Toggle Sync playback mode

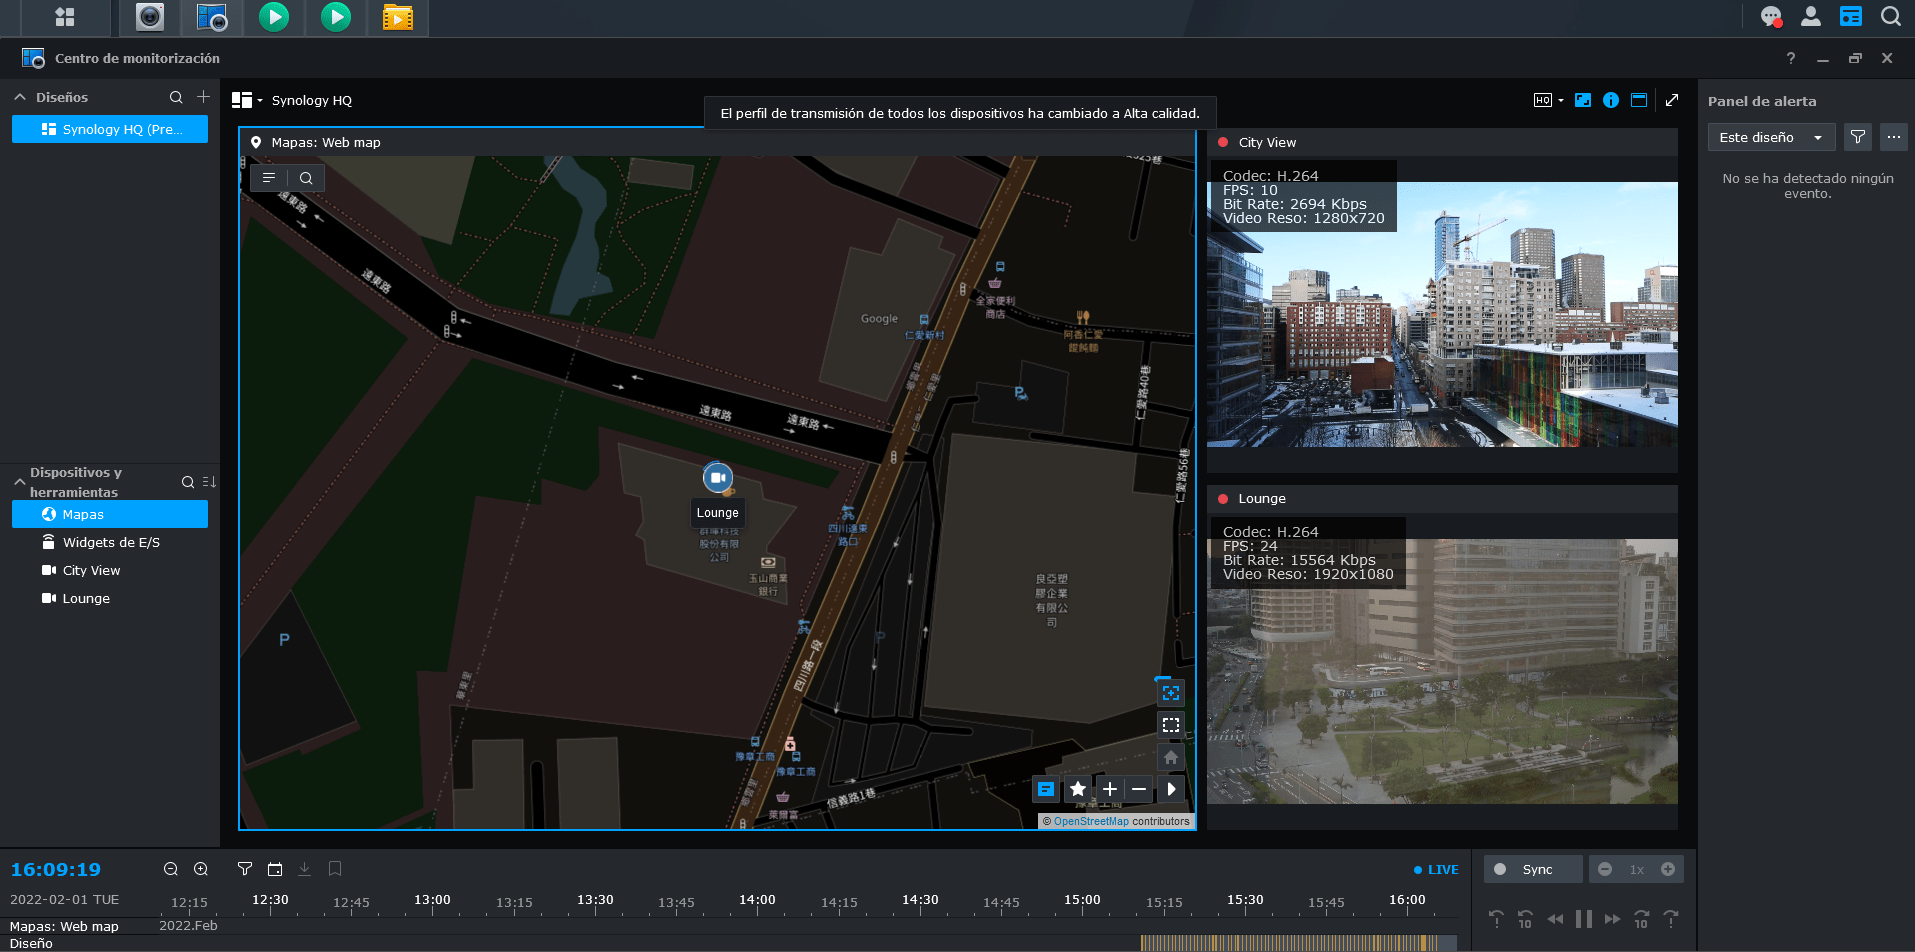coord(1533,869)
